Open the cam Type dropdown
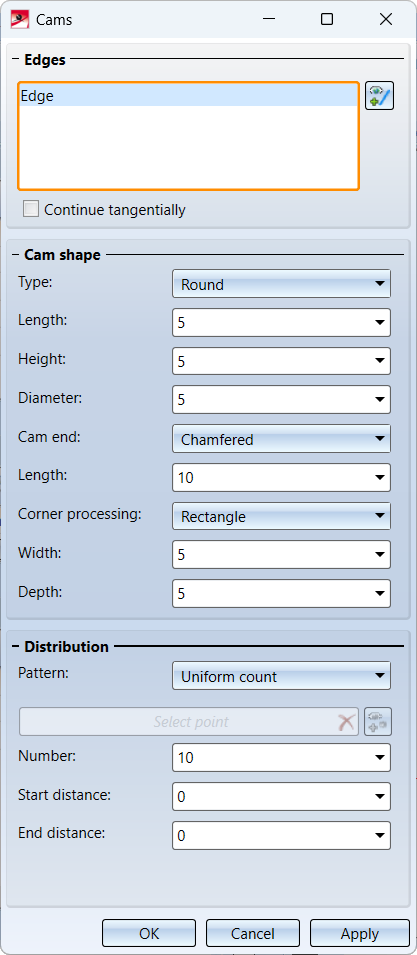 click(x=281, y=284)
